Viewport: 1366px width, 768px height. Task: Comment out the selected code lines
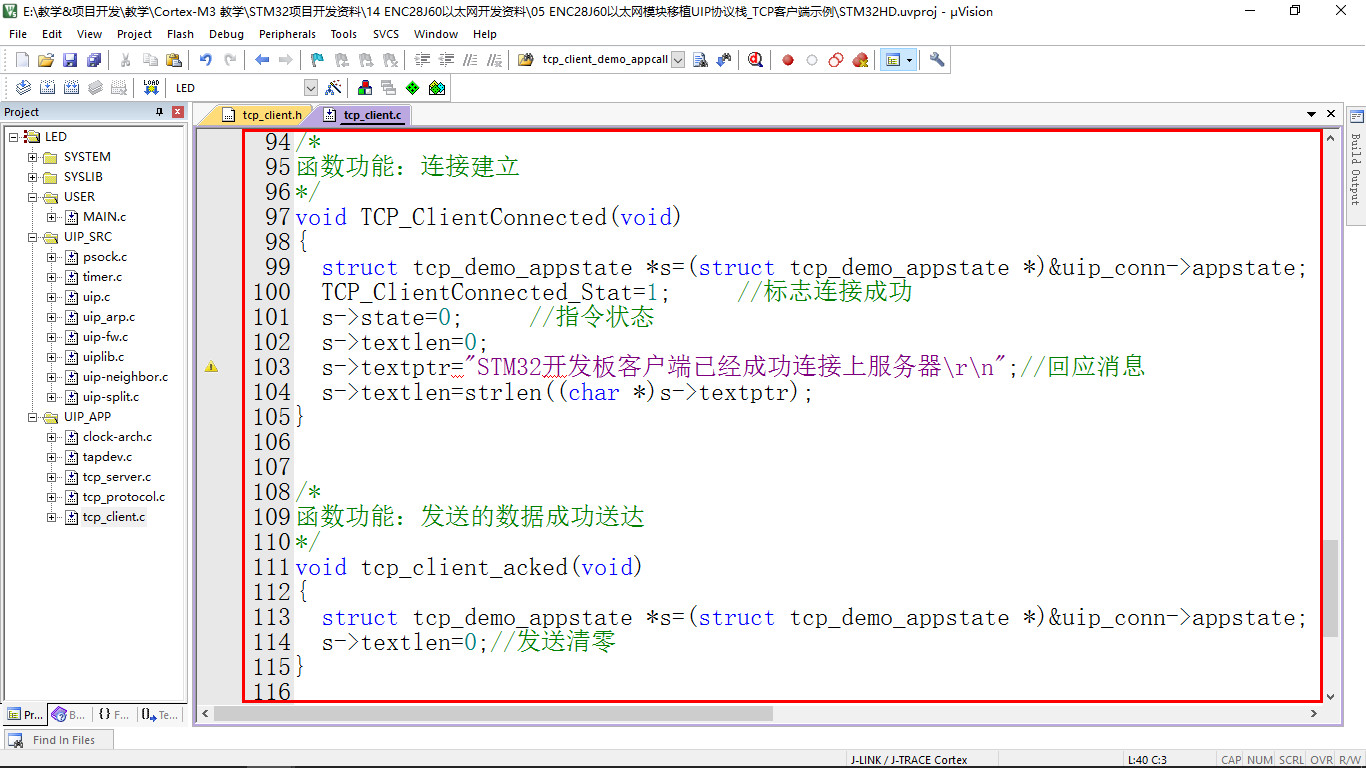pyautogui.click(x=470, y=60)
